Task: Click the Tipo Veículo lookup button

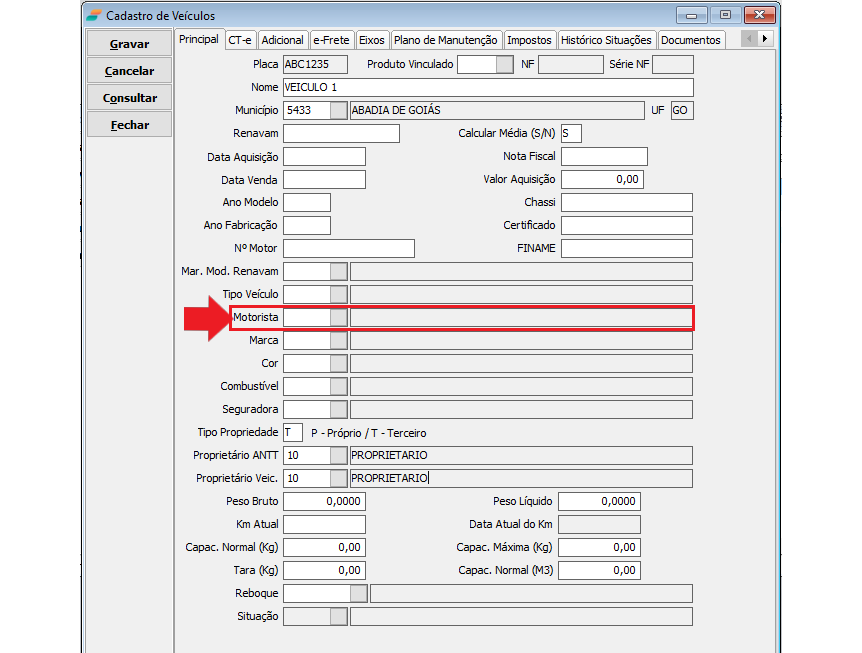Action: tap(339, 294)
